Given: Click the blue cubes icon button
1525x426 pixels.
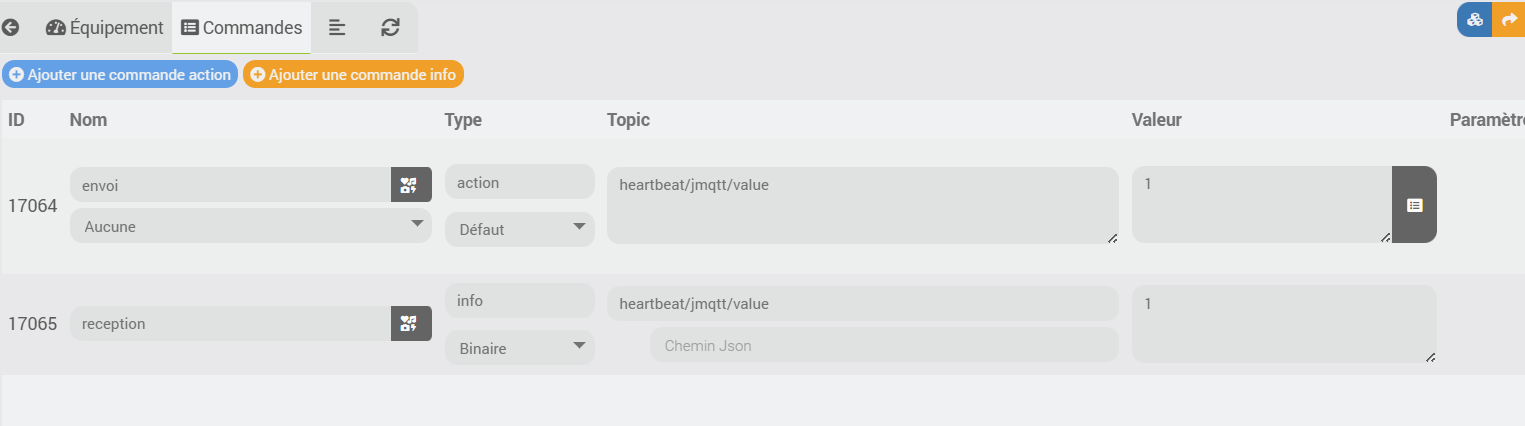Looking at the screenshot, I should click(x=1474, y=19).
